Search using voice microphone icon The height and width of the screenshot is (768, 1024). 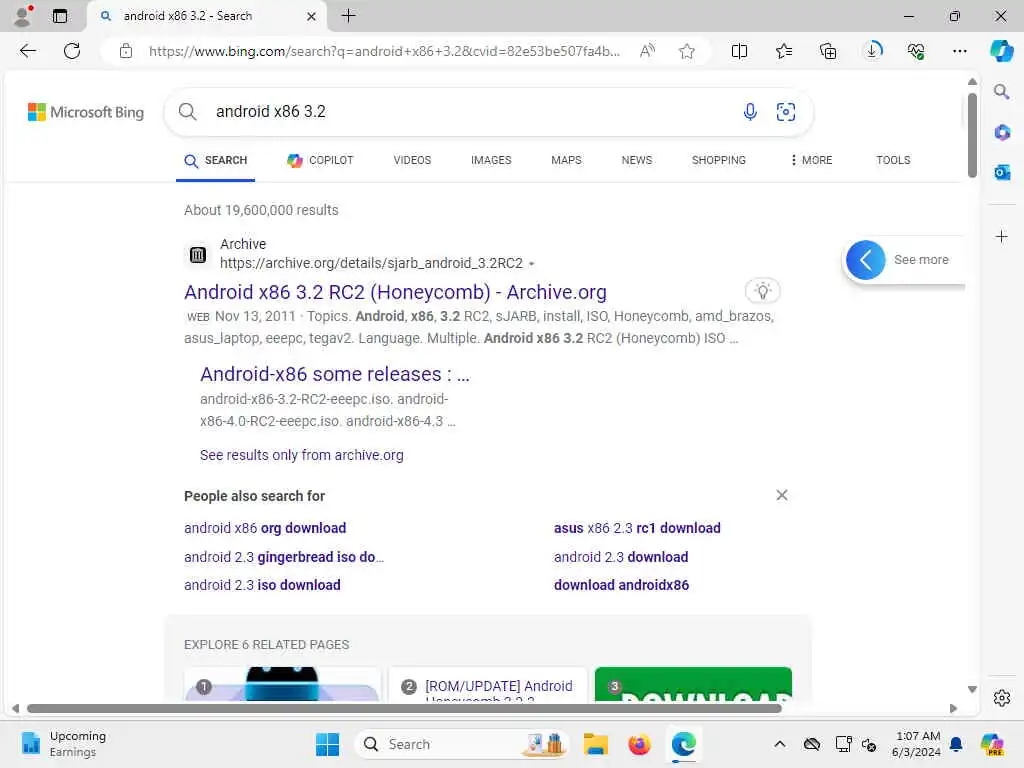750,112
